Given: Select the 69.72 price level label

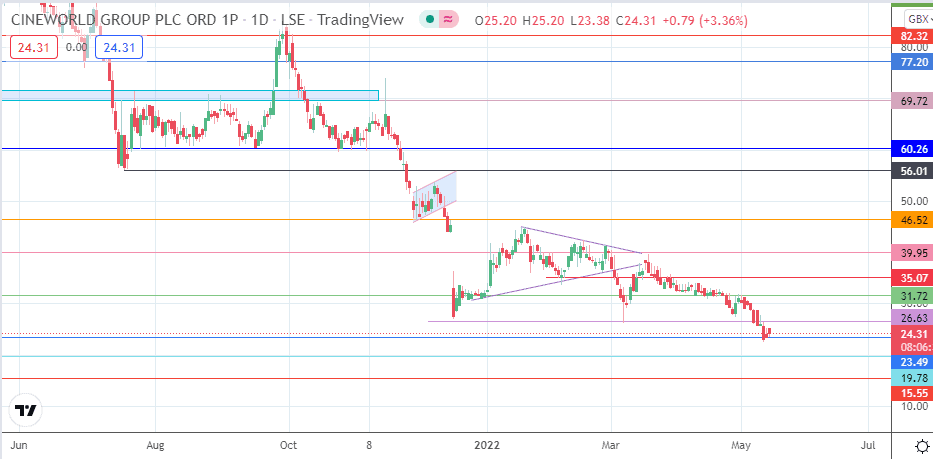Looking at the screenshot, I should pyautogui.click(x=912, y=101).
